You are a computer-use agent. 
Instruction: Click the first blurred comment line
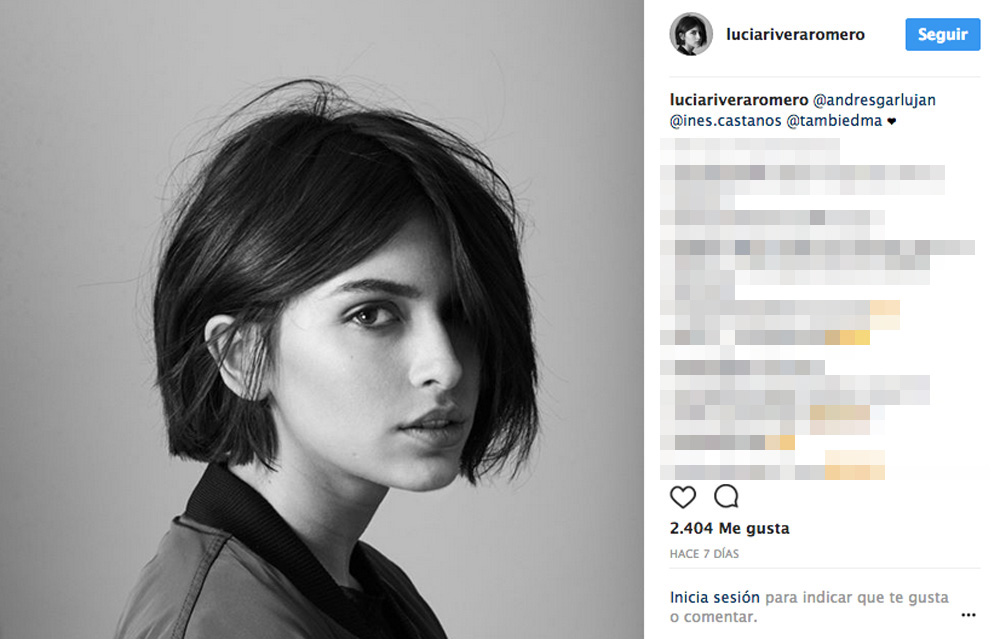click(x=750, y=144)
